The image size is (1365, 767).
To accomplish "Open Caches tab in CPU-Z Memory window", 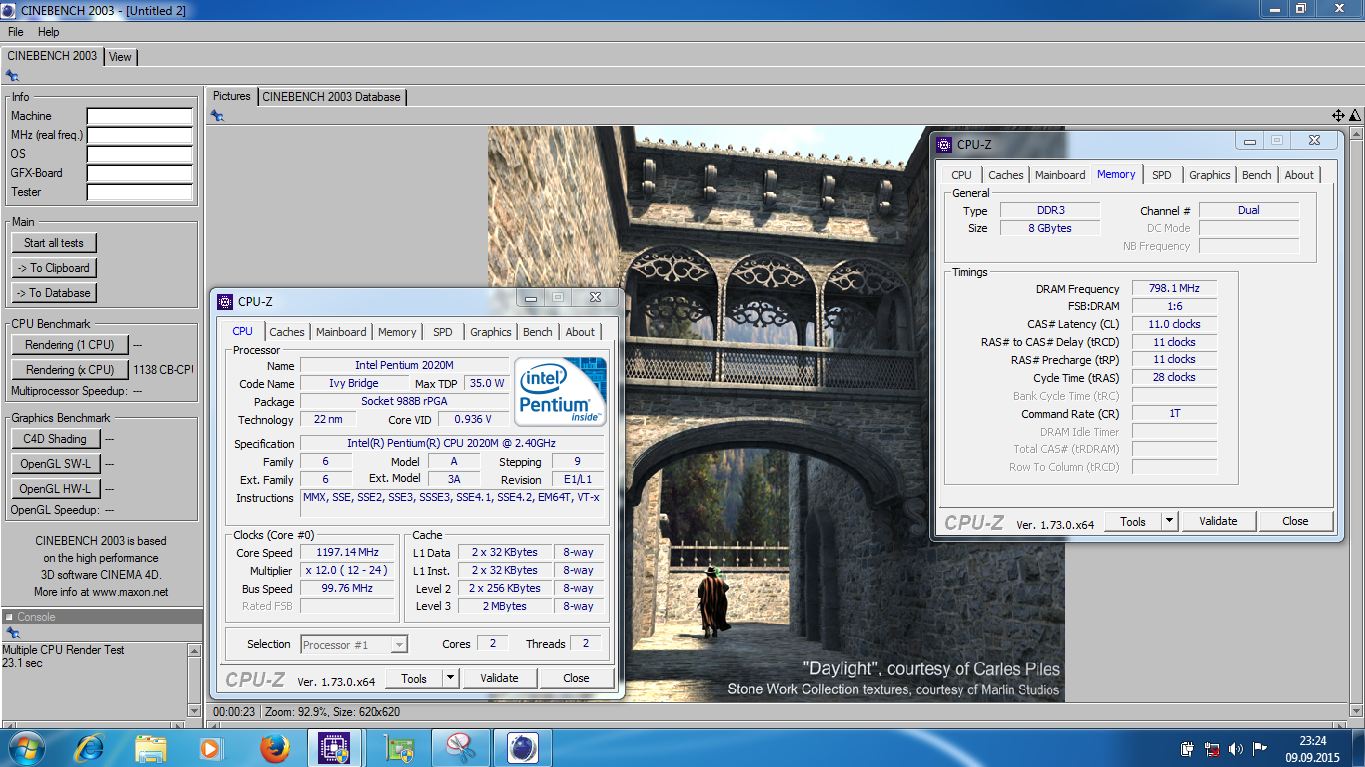I will coord(1006,175).
